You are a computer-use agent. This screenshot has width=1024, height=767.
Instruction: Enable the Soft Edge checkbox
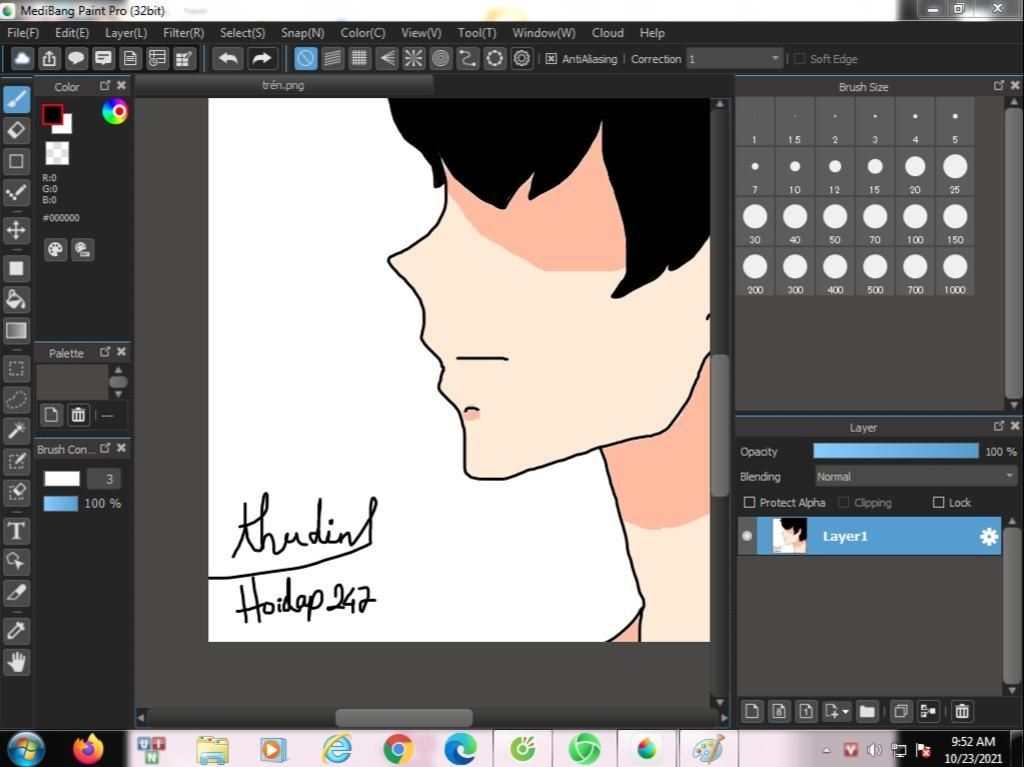tap(799, 59)
